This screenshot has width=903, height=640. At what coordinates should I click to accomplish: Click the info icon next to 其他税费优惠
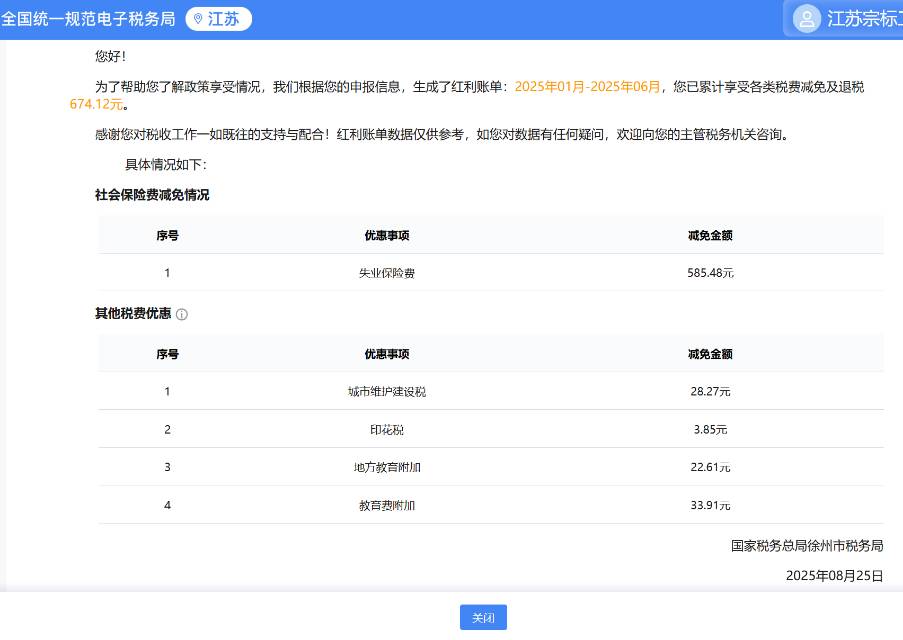click(x=182, y=314)
